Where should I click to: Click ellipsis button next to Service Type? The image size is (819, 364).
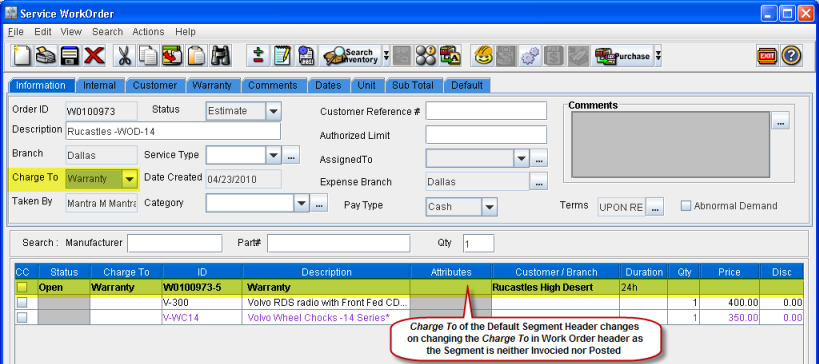[x=291, y=155]
